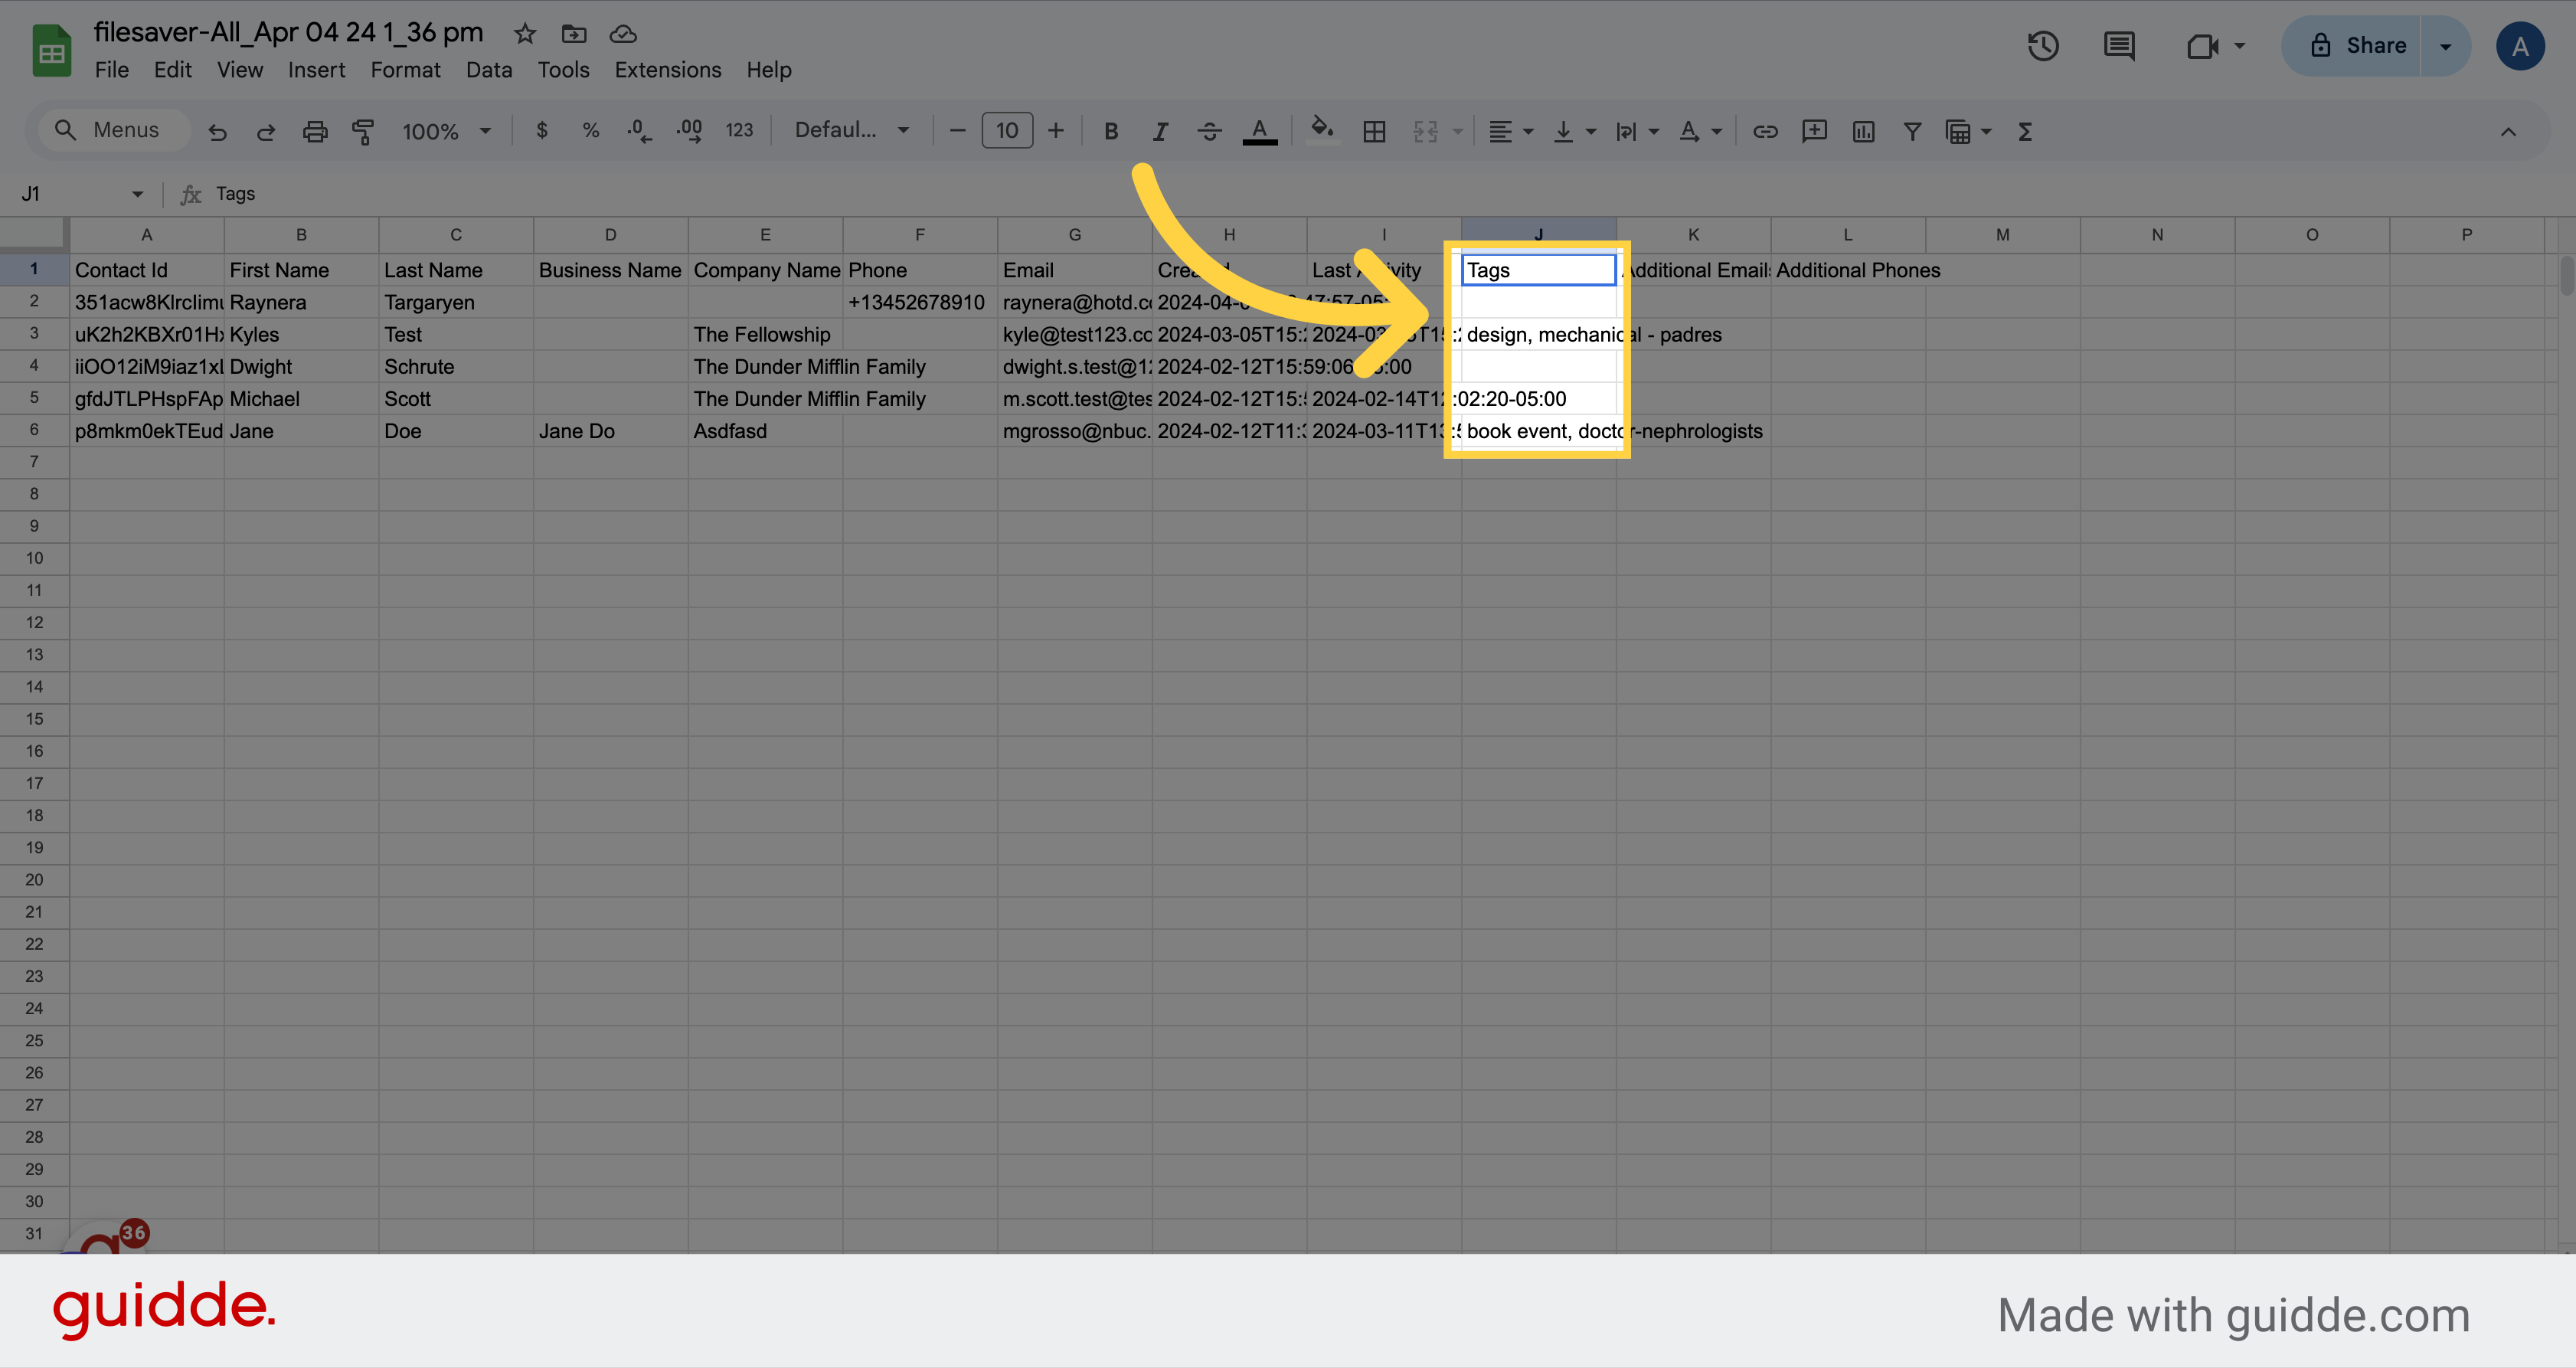
Task: Open the fill color bucket
Action: [1322, 131]
